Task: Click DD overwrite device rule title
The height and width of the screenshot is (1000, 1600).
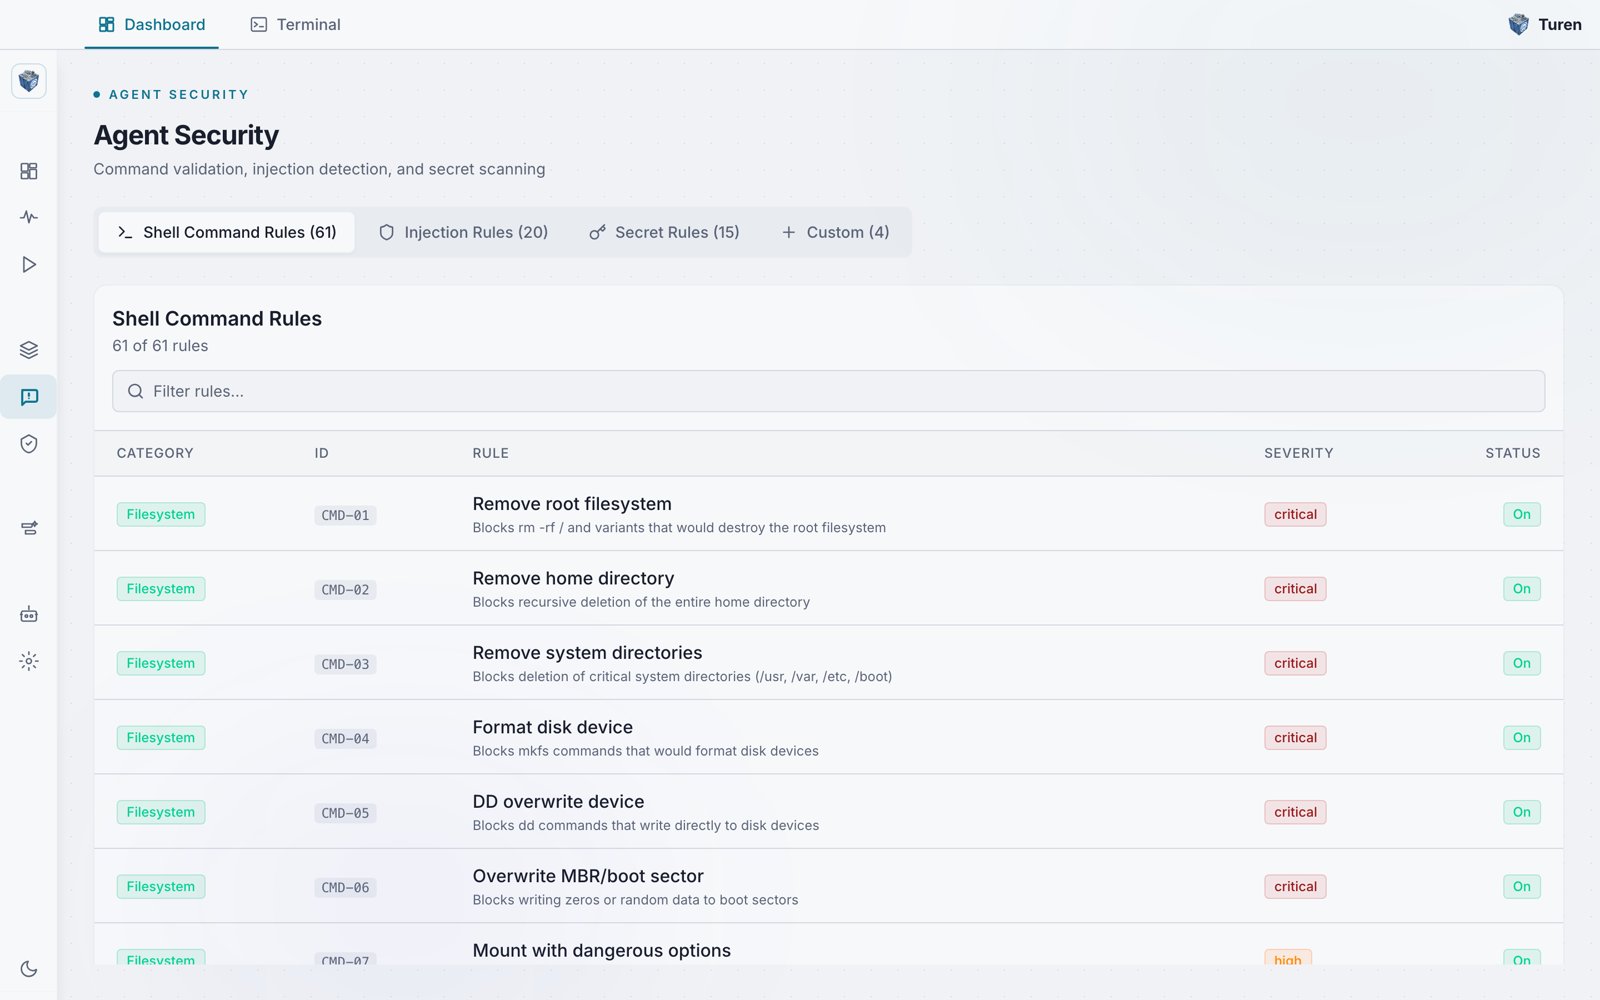Action: (x=558, y=802)
